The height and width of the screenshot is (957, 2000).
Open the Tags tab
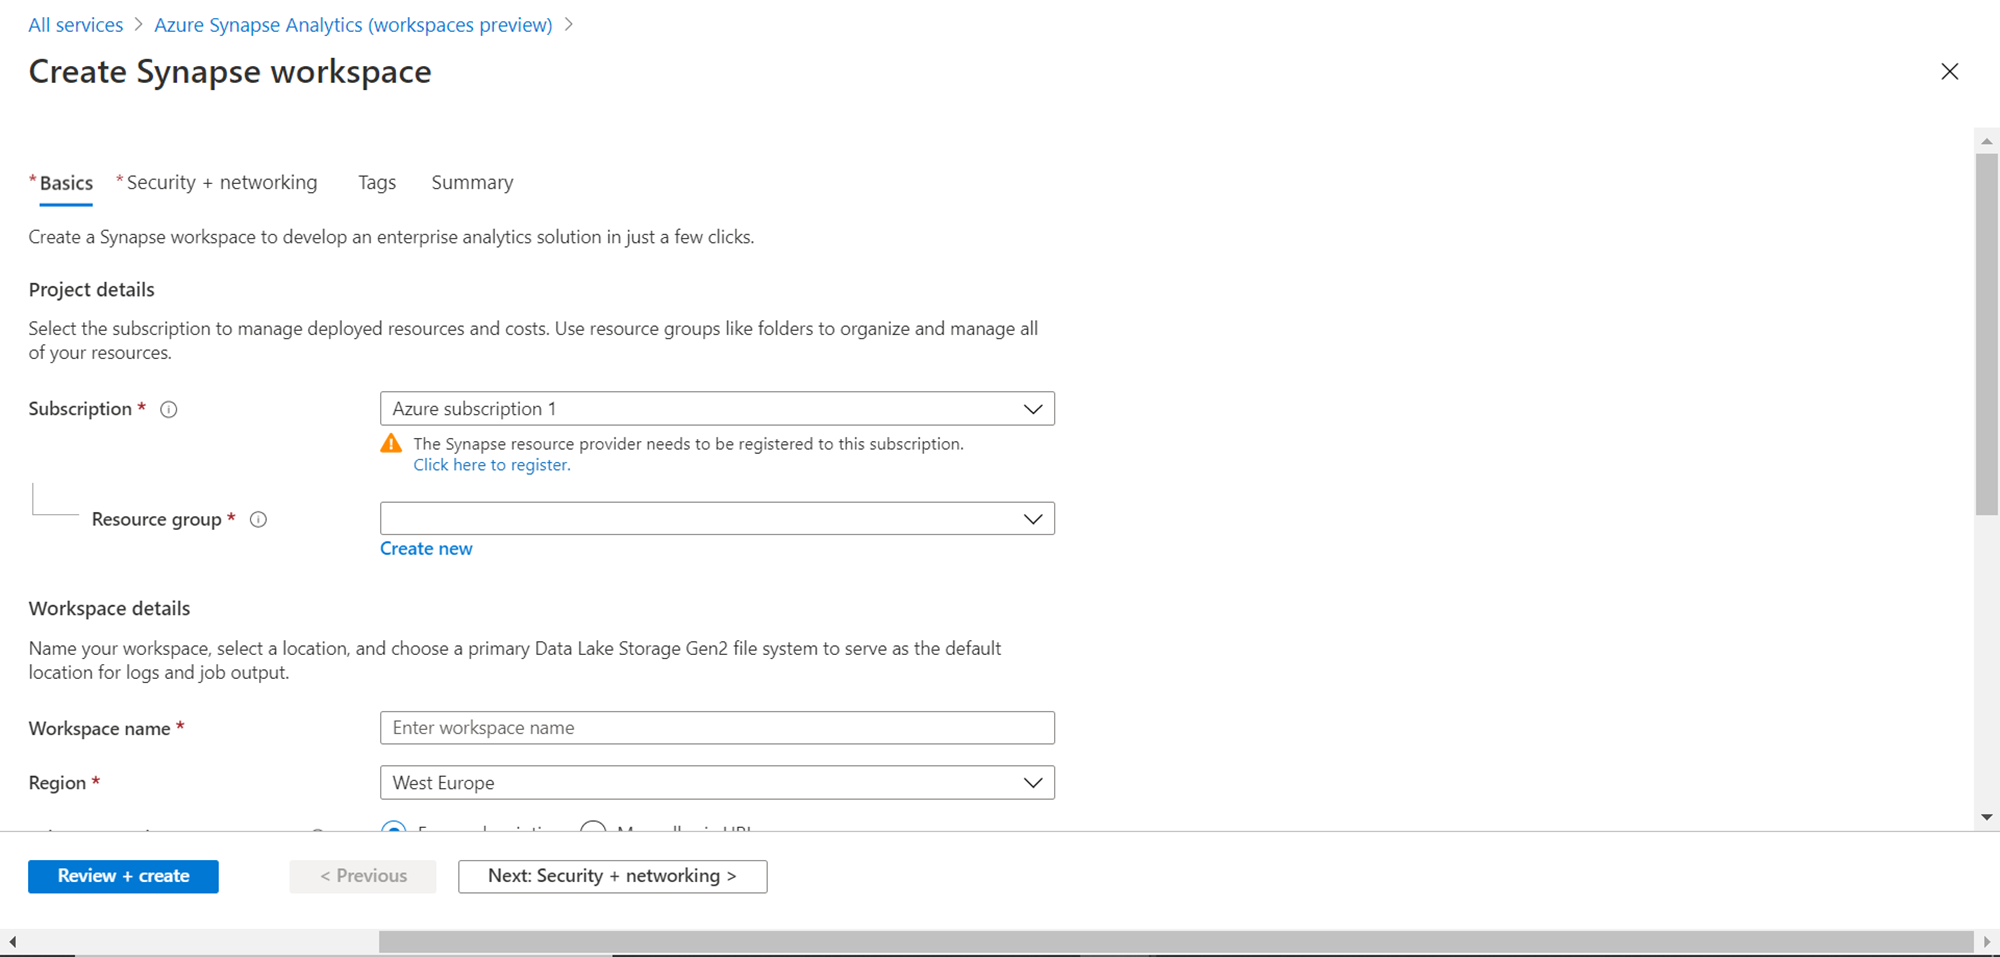(x=377, y=183)
